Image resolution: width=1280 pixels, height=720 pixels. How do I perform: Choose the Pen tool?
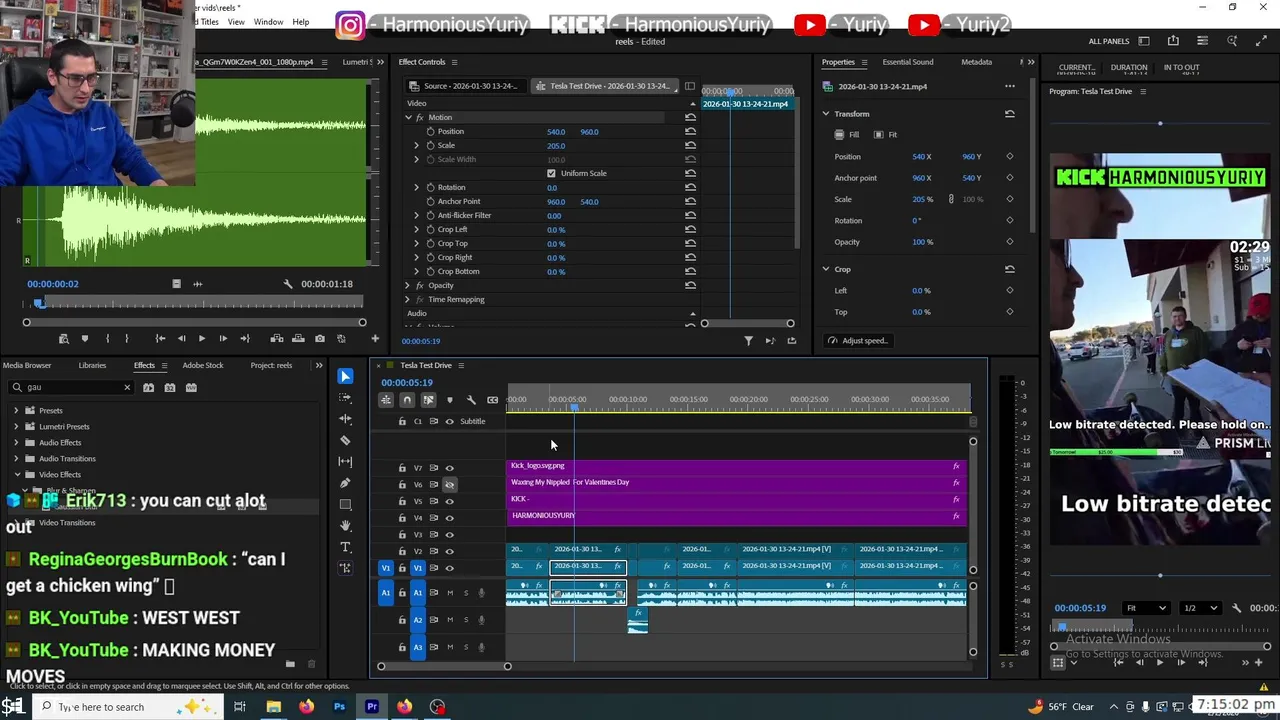point(345,483)
